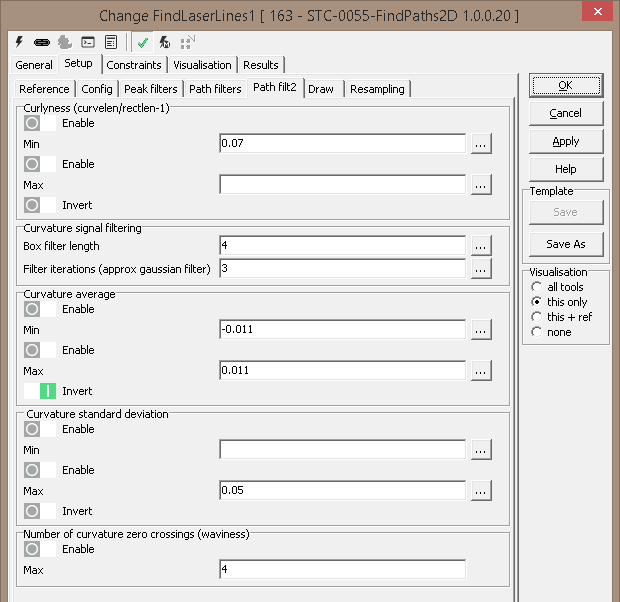Click the puzzle piece toolbar icon
620x602 pixels.
pyautogui.click(x=65, y=42)
